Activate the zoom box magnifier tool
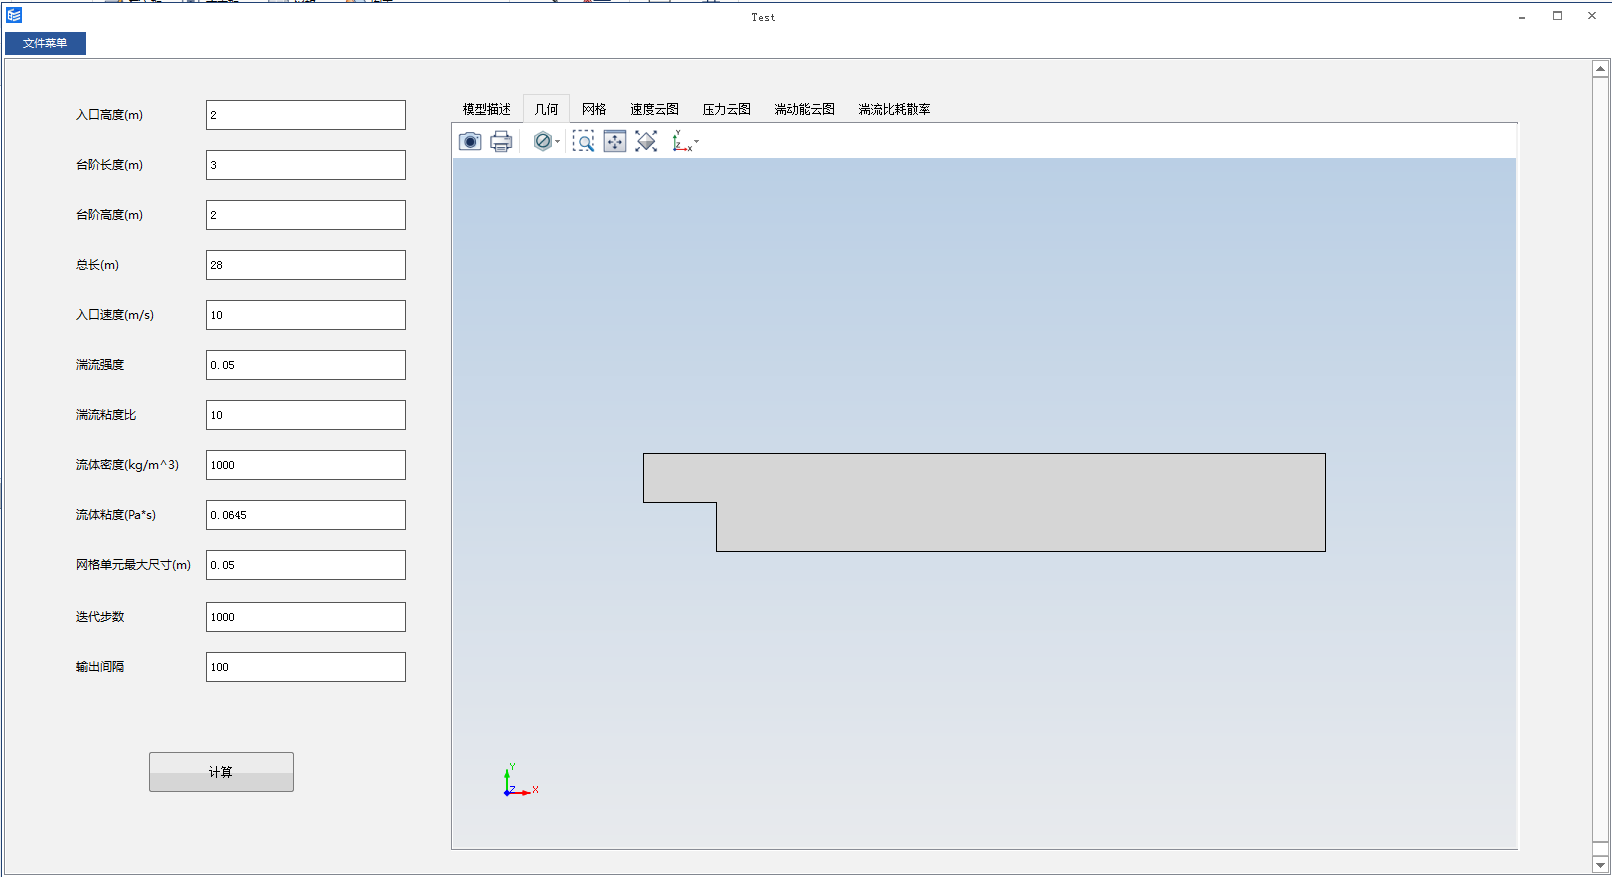This screenshot has width=1612, height=877. pyautogui.click(x=583, y=141)
